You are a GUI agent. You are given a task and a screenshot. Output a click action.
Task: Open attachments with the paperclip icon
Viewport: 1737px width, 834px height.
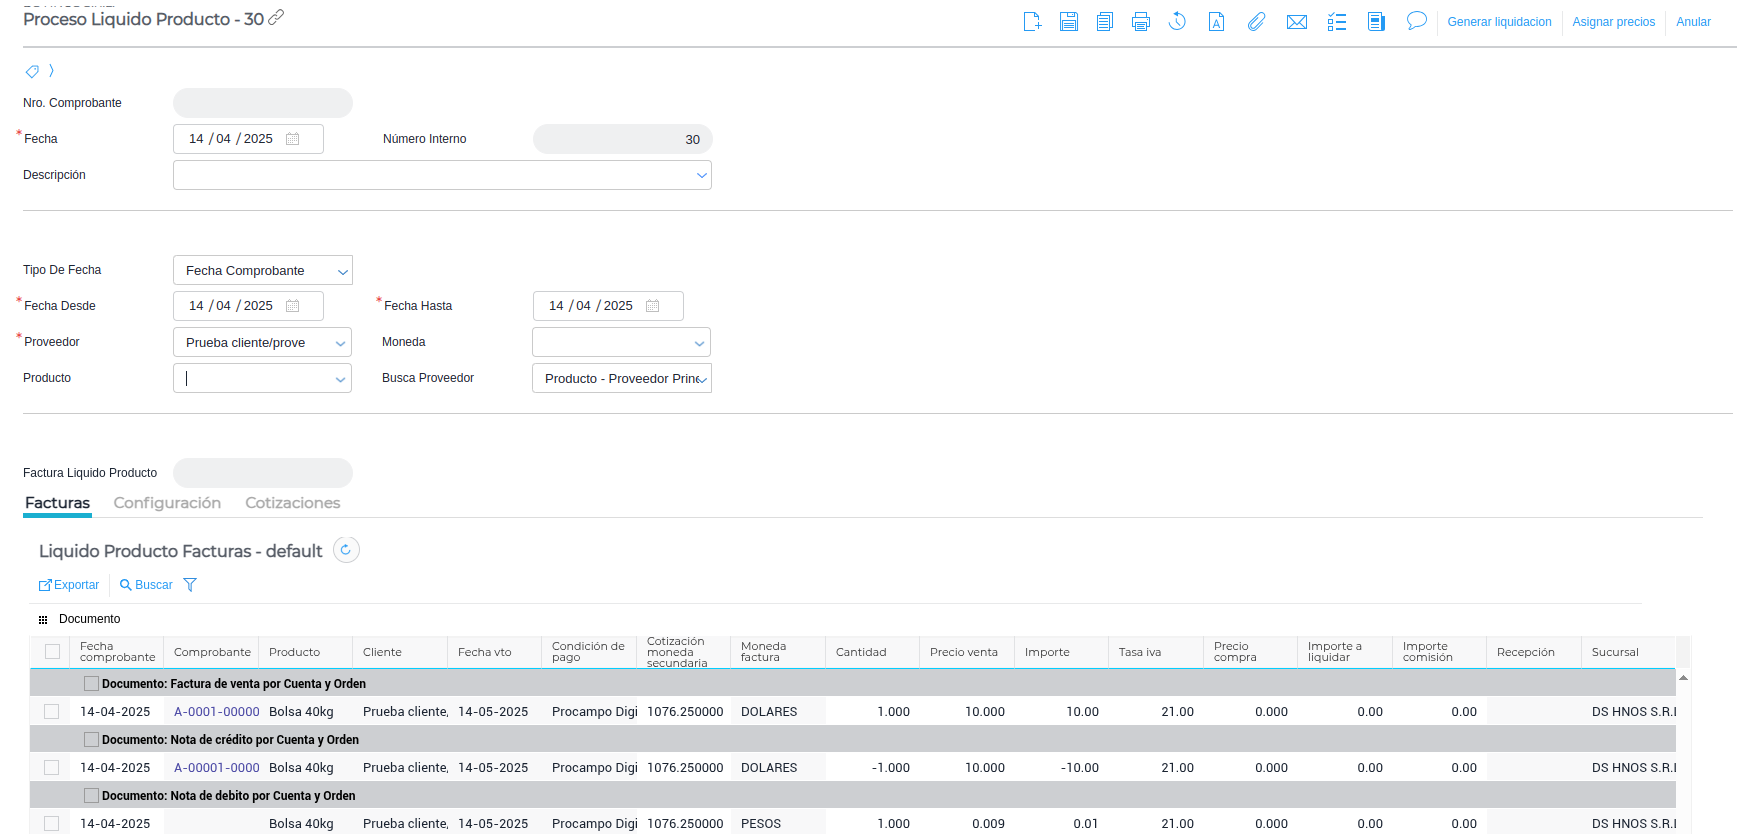pyautogui.click(x=1256, y=22)
